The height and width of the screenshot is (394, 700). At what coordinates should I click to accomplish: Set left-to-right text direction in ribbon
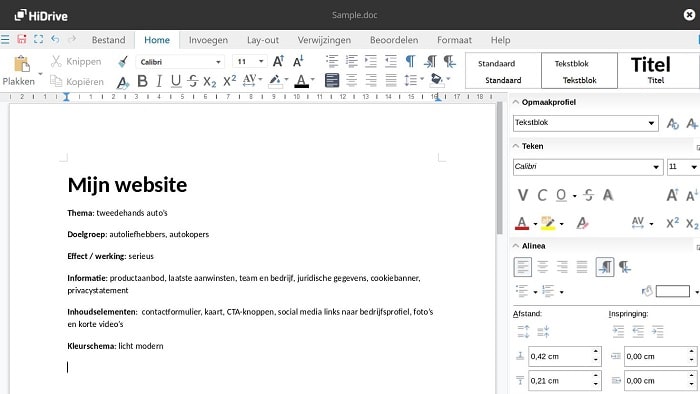click(x=430, y=61)
